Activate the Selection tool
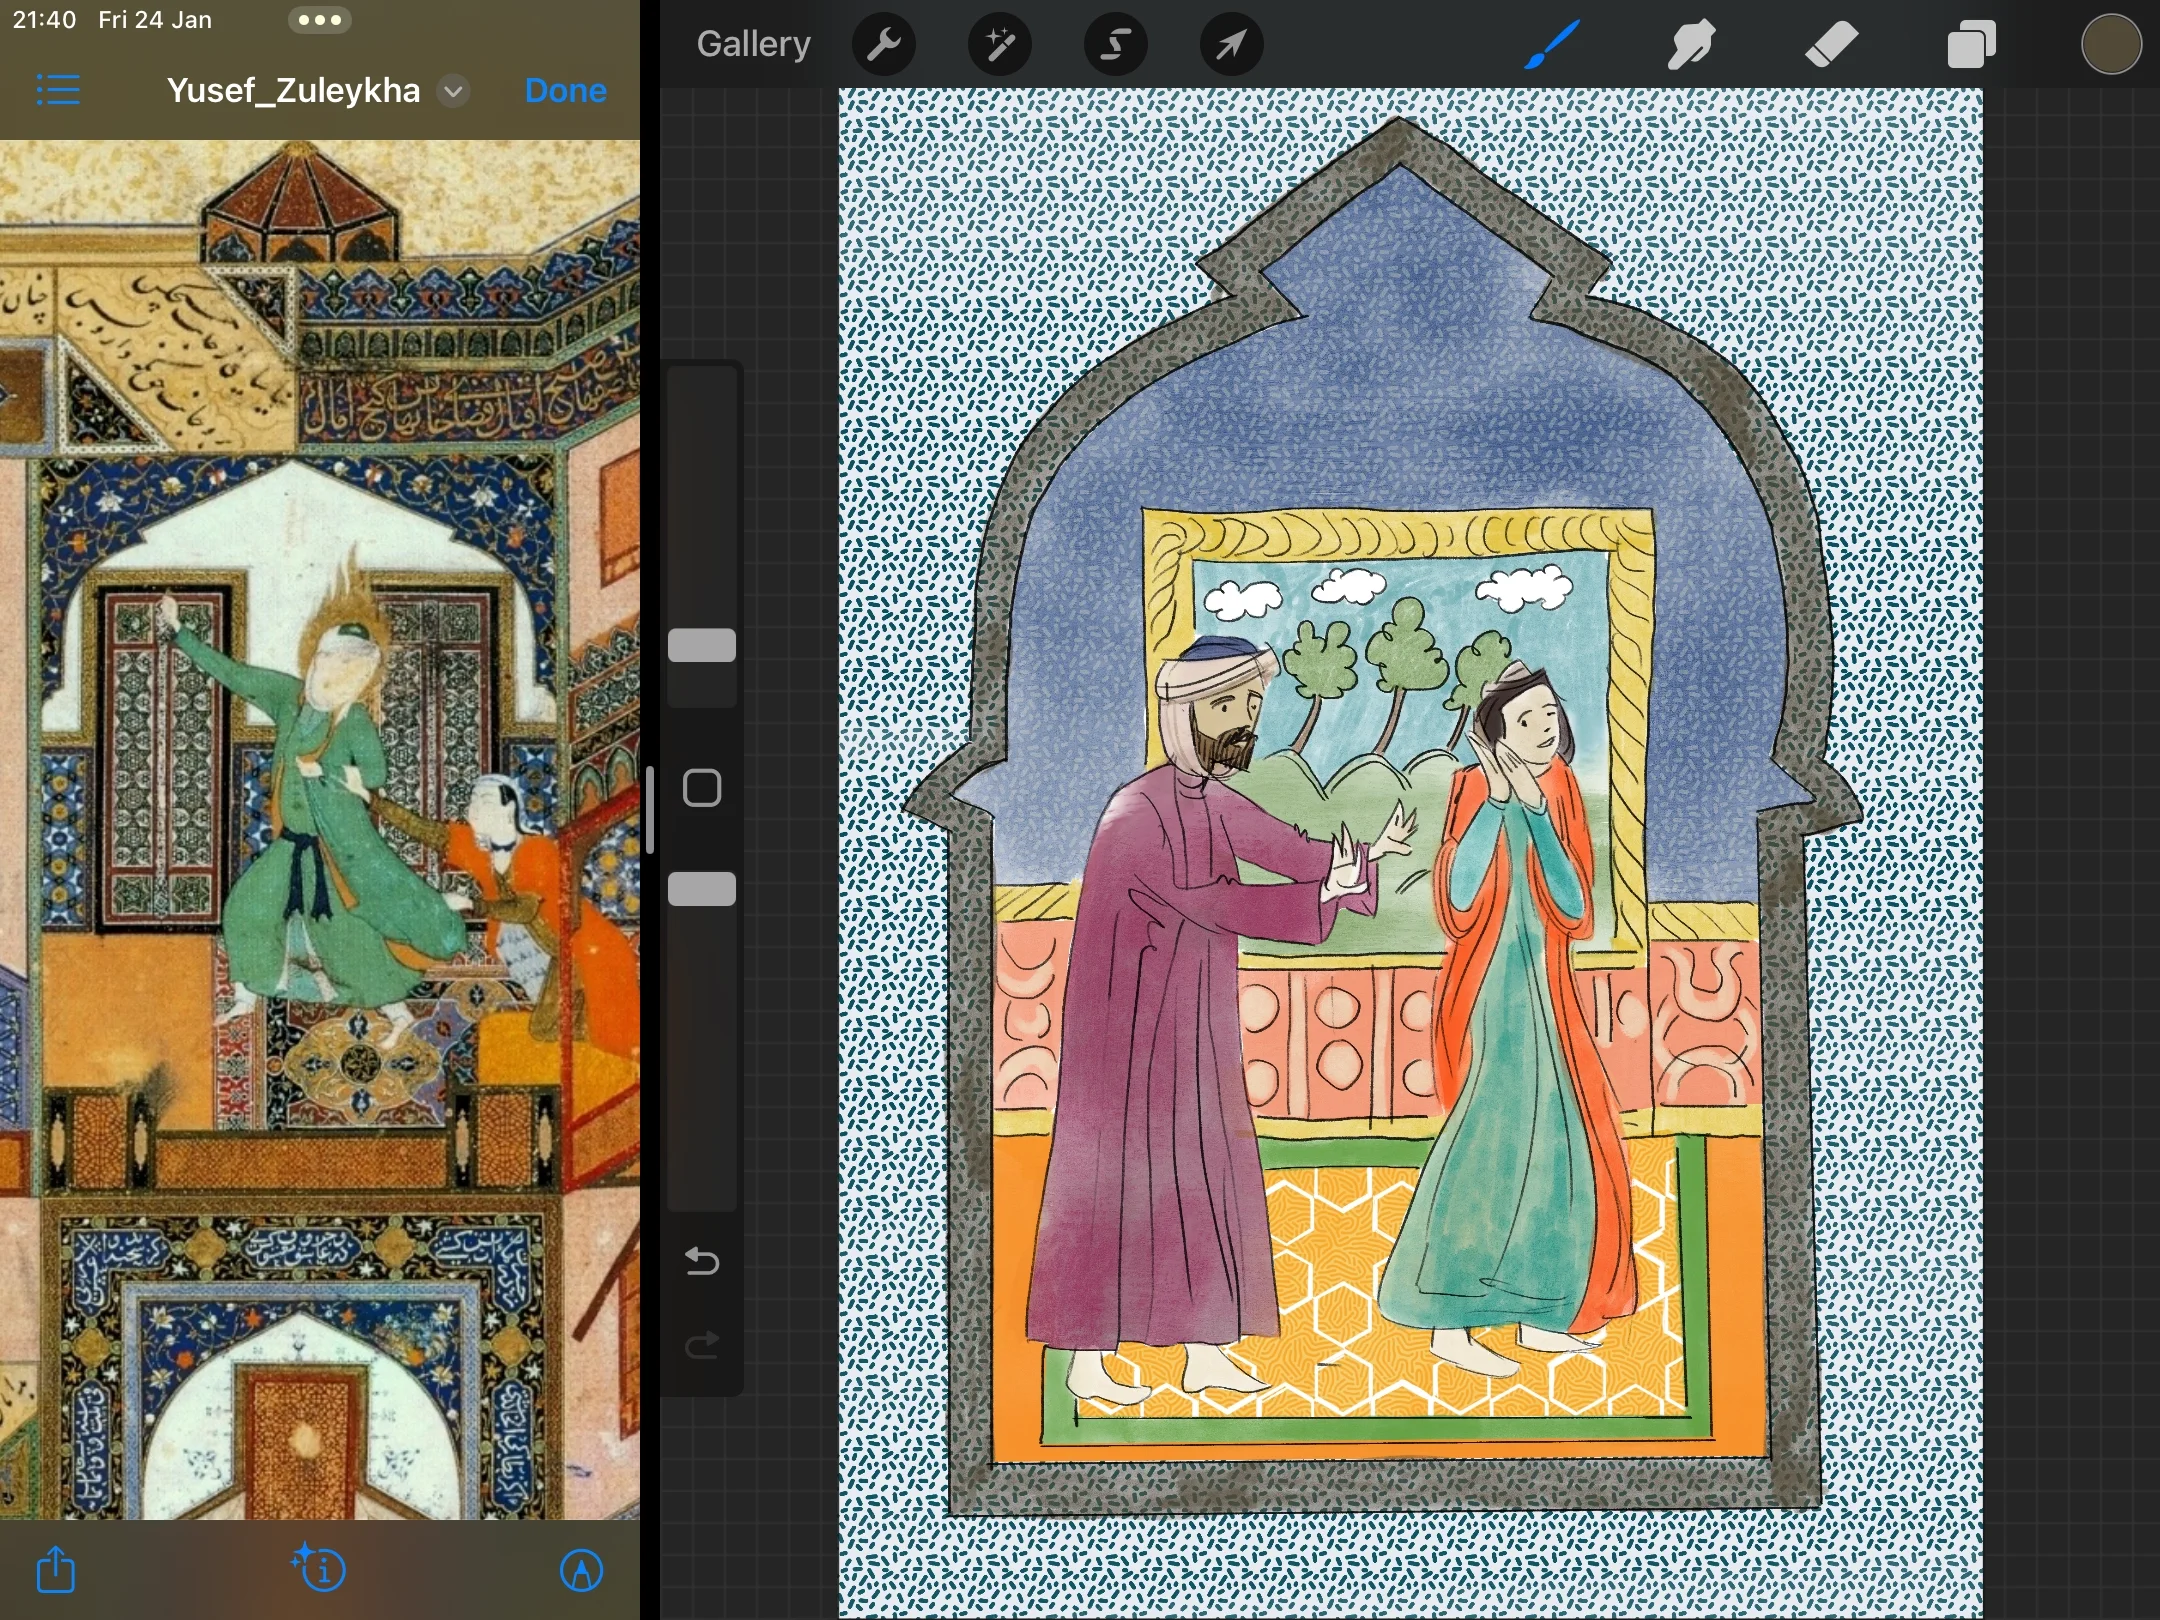Image resolution: width=2160 pixels, height=1620 pixels. tap(1115, 45)
